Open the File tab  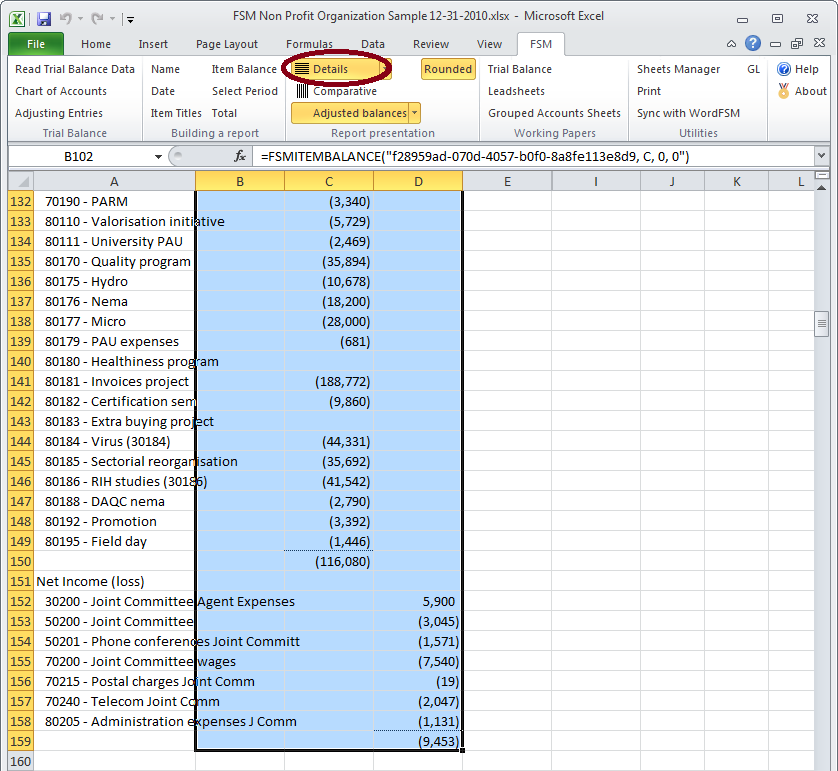pyautogui.click(x=36, y=44)
